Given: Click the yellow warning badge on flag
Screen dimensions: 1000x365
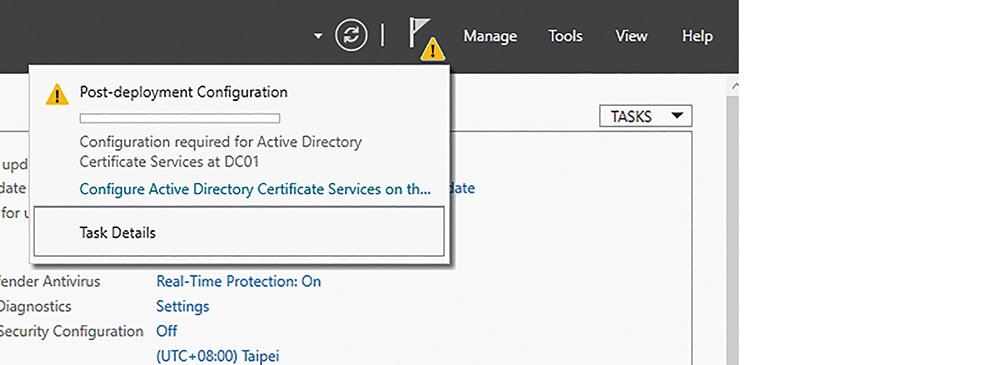Looking at the screenshot, I should pos(433,49).
